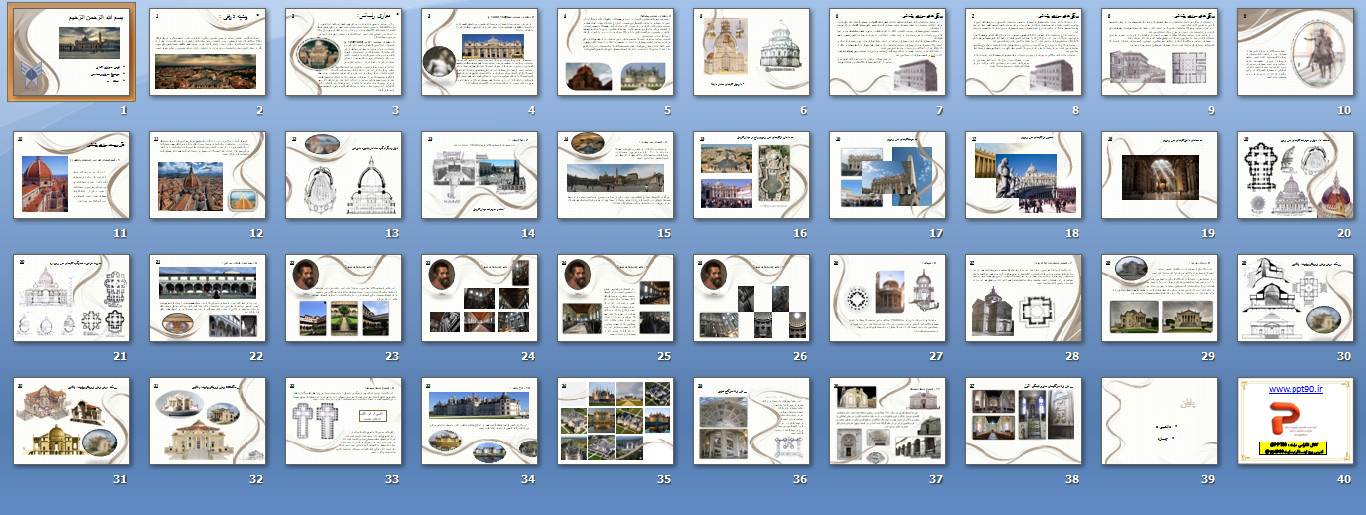Open slide 29 thumbnail
This screenshot has width=1366, height=515.
pyautogui.click(x=1159, y=298)
